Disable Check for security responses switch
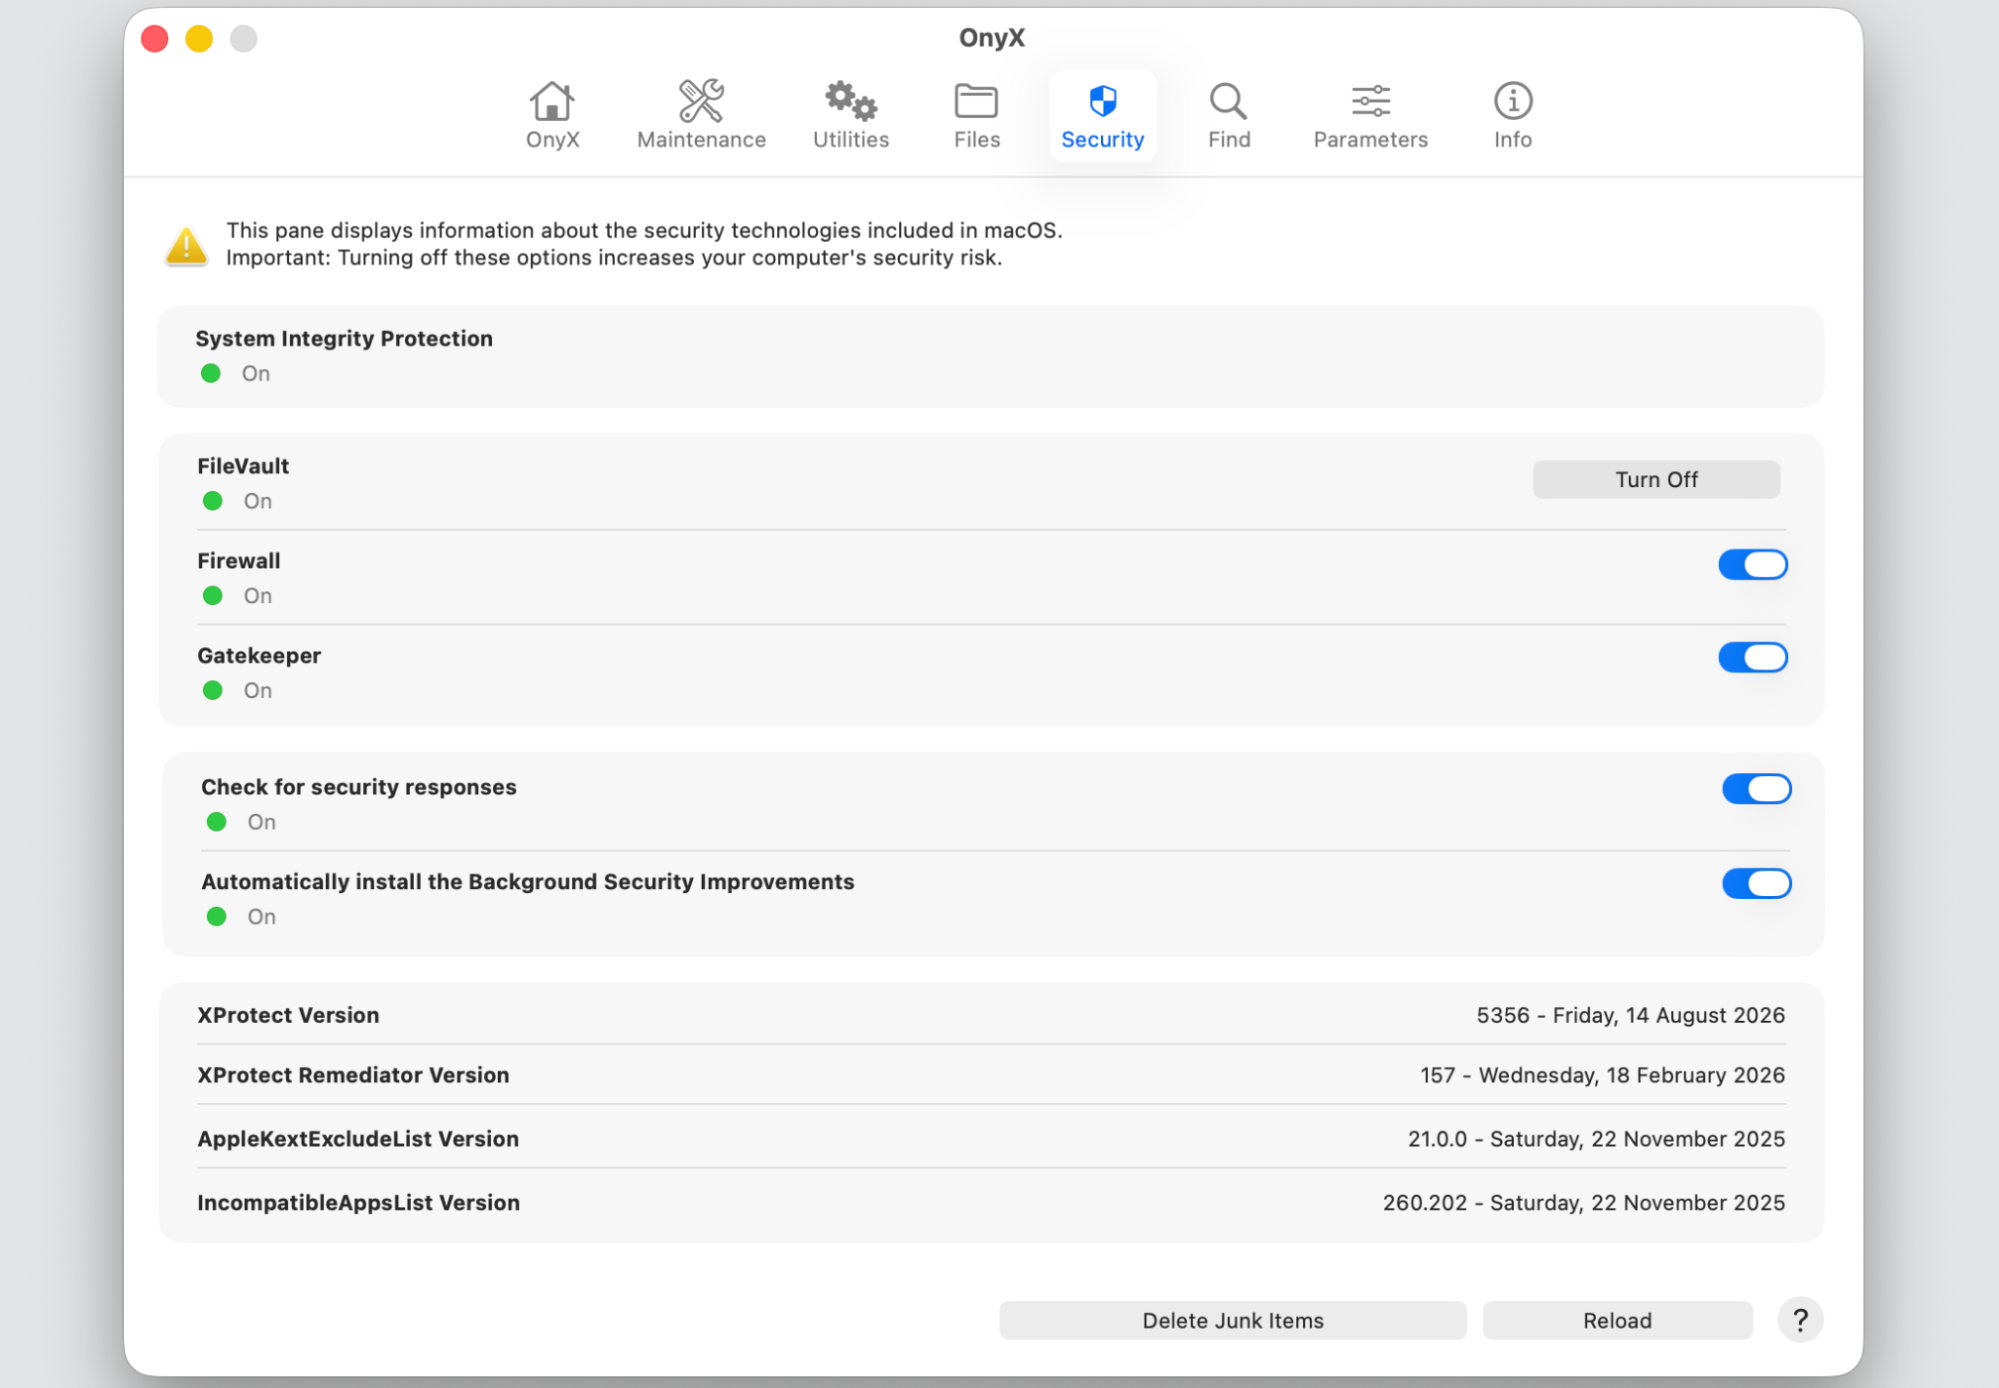The width and height of the screenshot is (1999, 1388). click(1756, 789)
